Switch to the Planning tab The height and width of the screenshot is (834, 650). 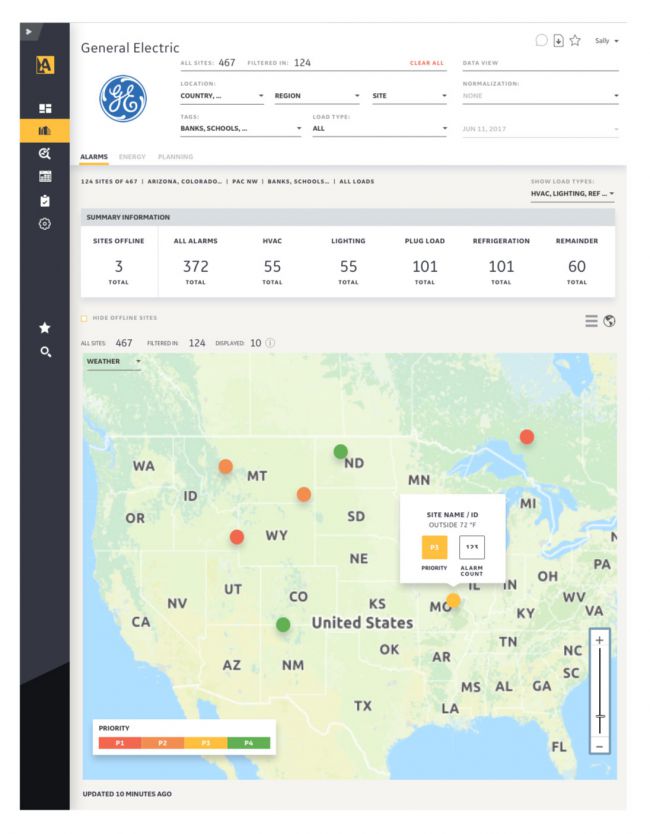coord(175,157)
